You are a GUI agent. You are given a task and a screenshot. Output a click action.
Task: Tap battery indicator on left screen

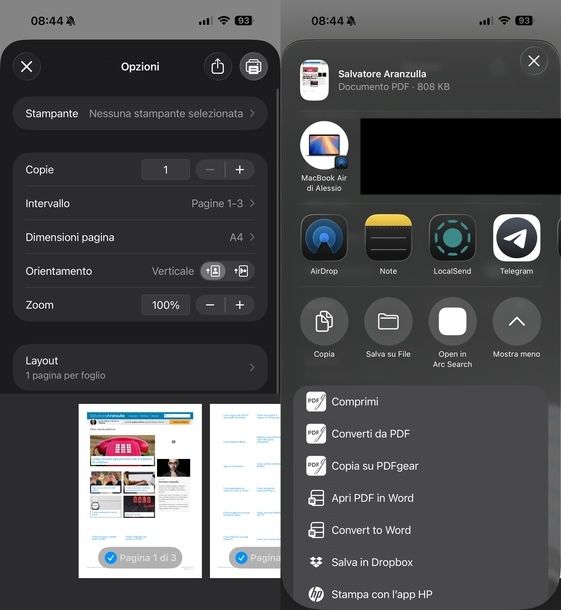point(244,21)
